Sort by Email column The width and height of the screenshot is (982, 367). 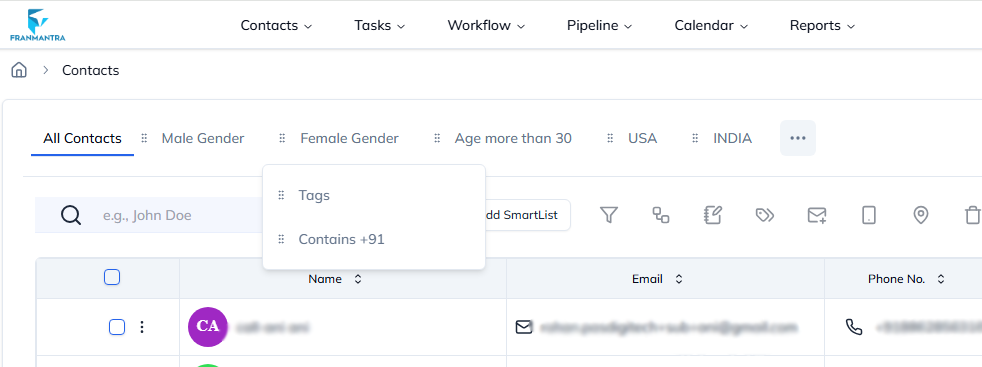(679, 279)
